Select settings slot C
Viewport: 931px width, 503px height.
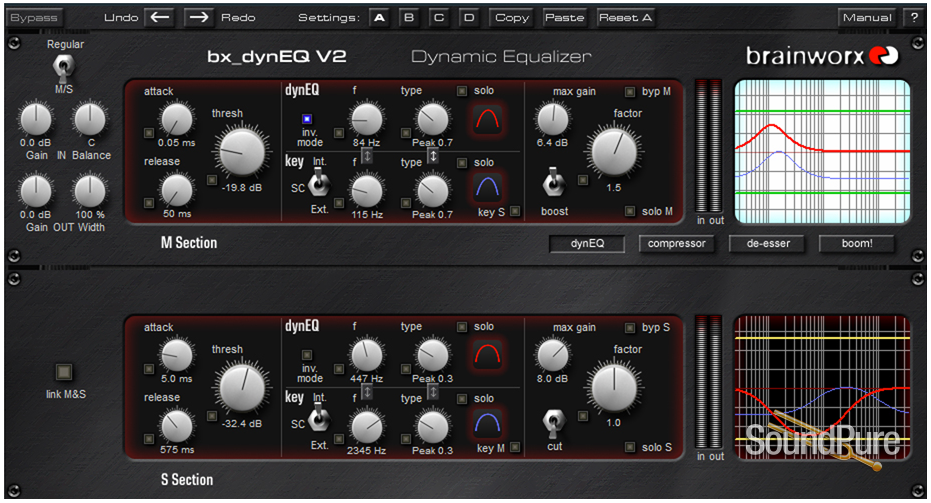click(x=439, y=17)
